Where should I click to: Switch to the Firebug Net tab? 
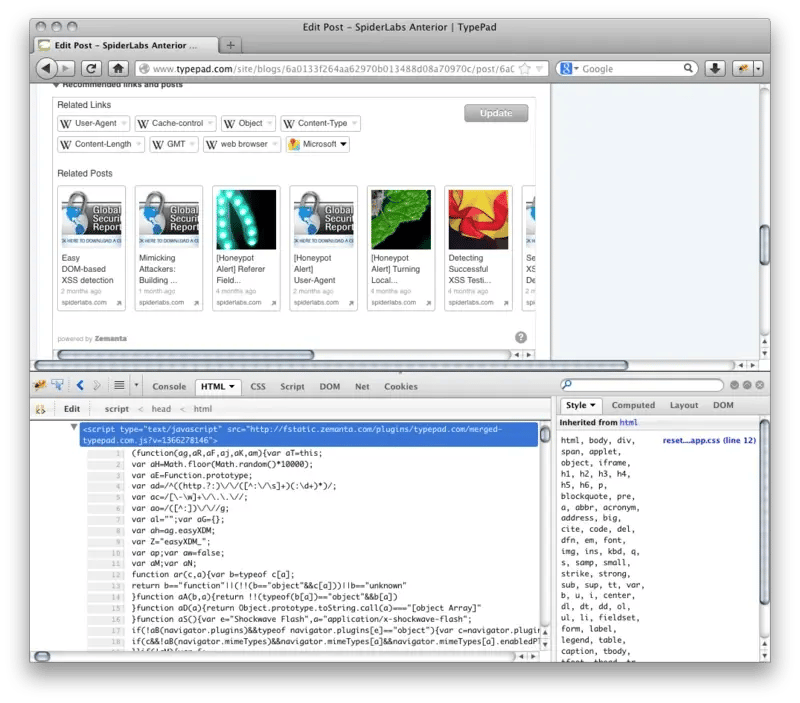tap(362, 386)
